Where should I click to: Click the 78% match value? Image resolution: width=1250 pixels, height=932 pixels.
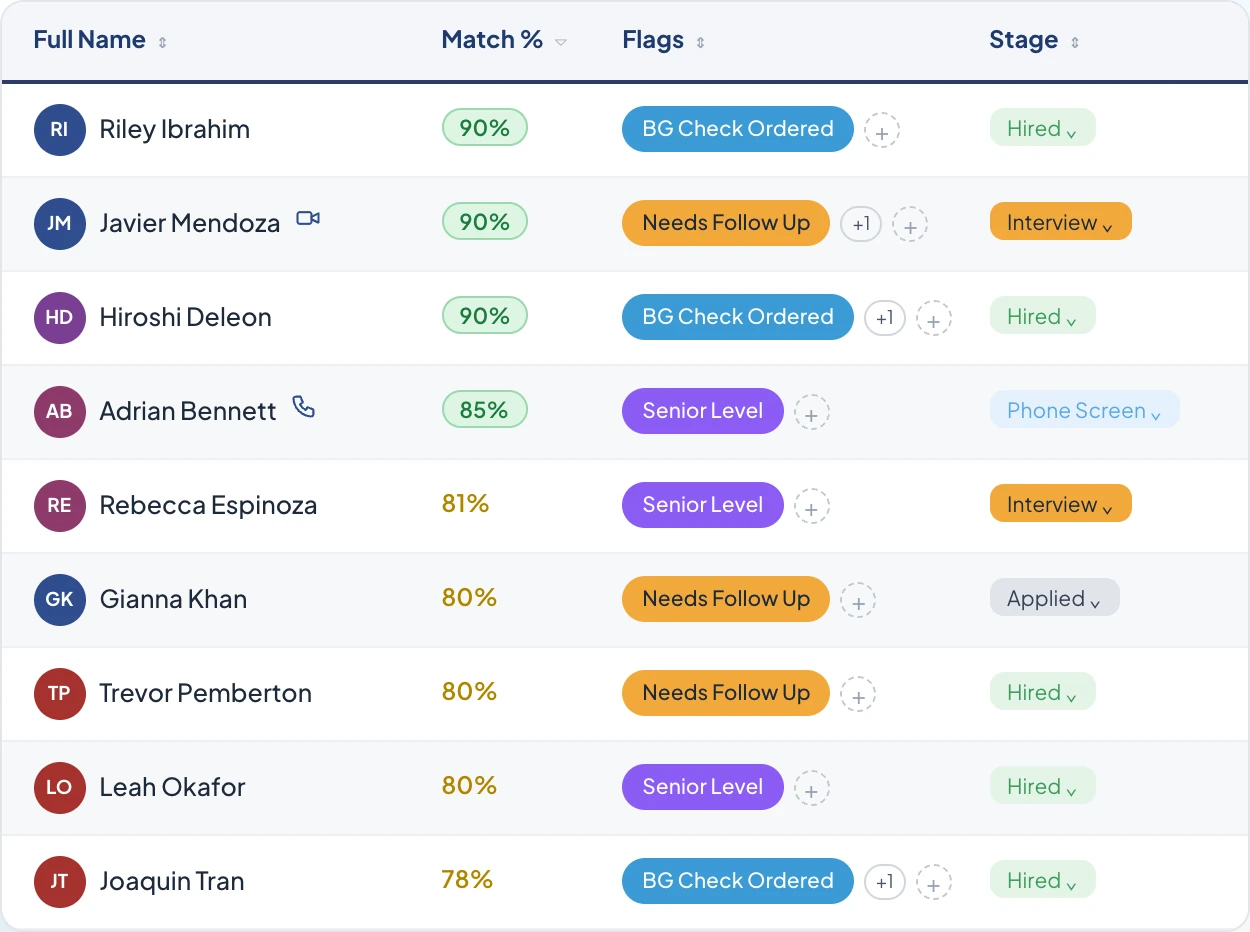pyautogui.click(x=467, y=880)
